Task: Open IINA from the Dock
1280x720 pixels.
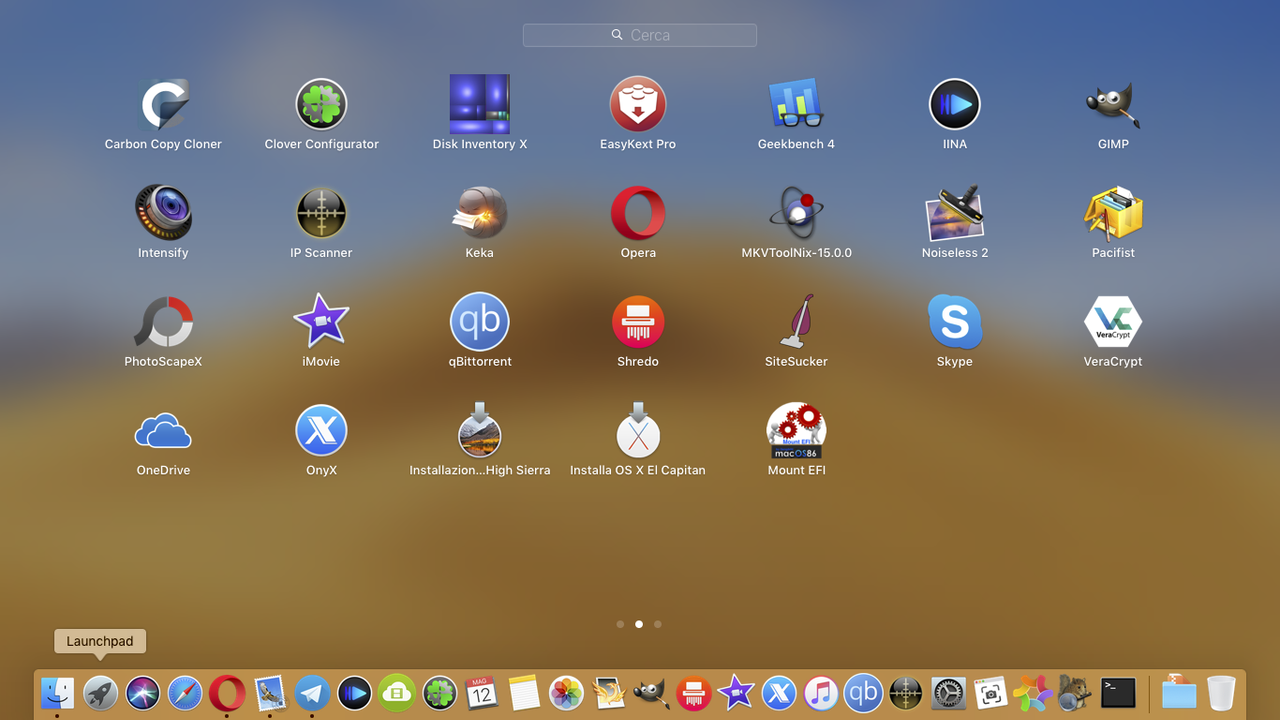Action: click(354, 692)
